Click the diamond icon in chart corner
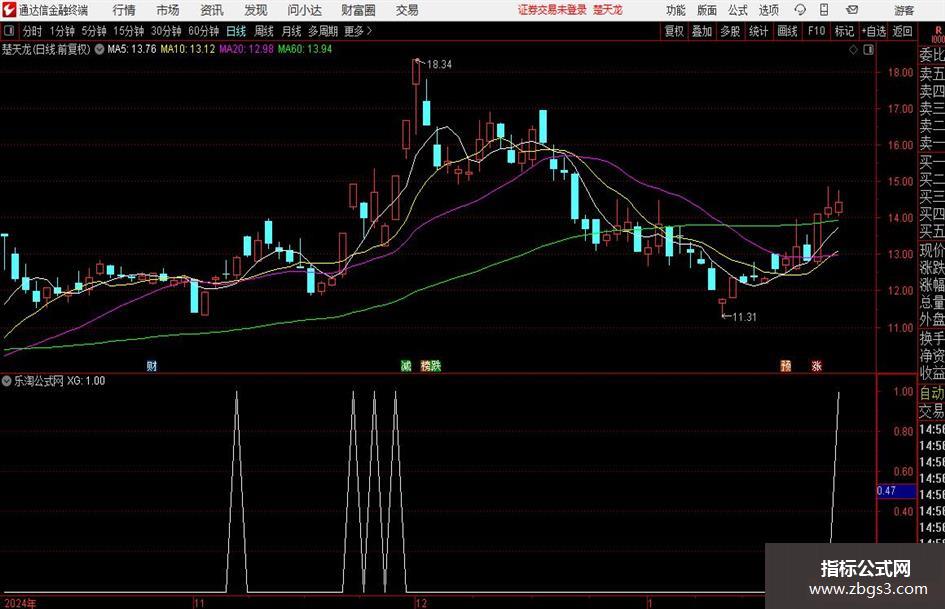This screenshot has height=609, width=945. [853, 50]
